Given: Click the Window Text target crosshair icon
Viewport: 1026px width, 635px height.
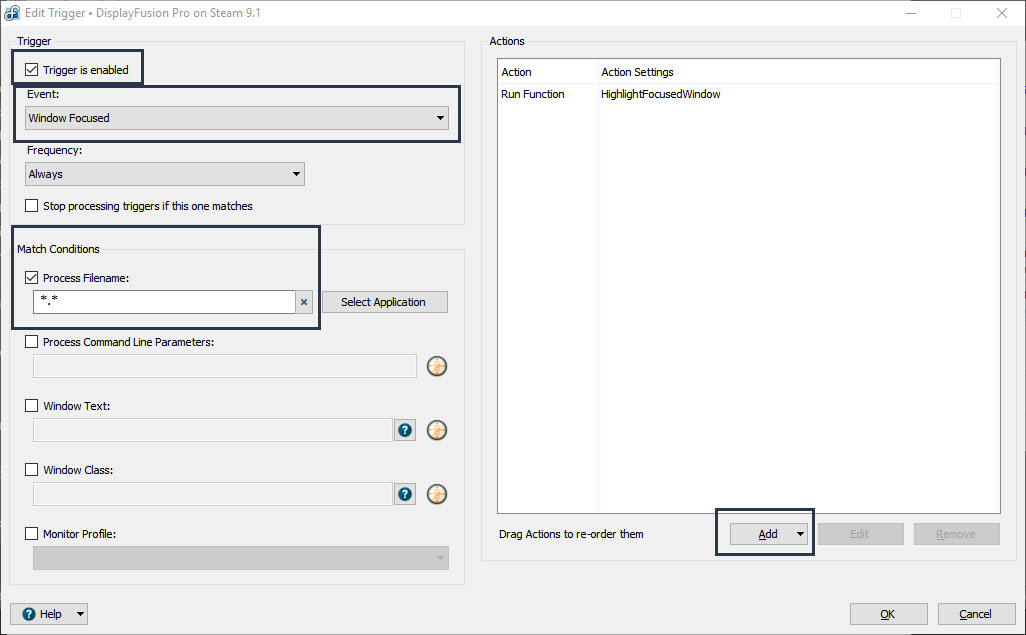Looking at the screenshot, I should point(437,430).
